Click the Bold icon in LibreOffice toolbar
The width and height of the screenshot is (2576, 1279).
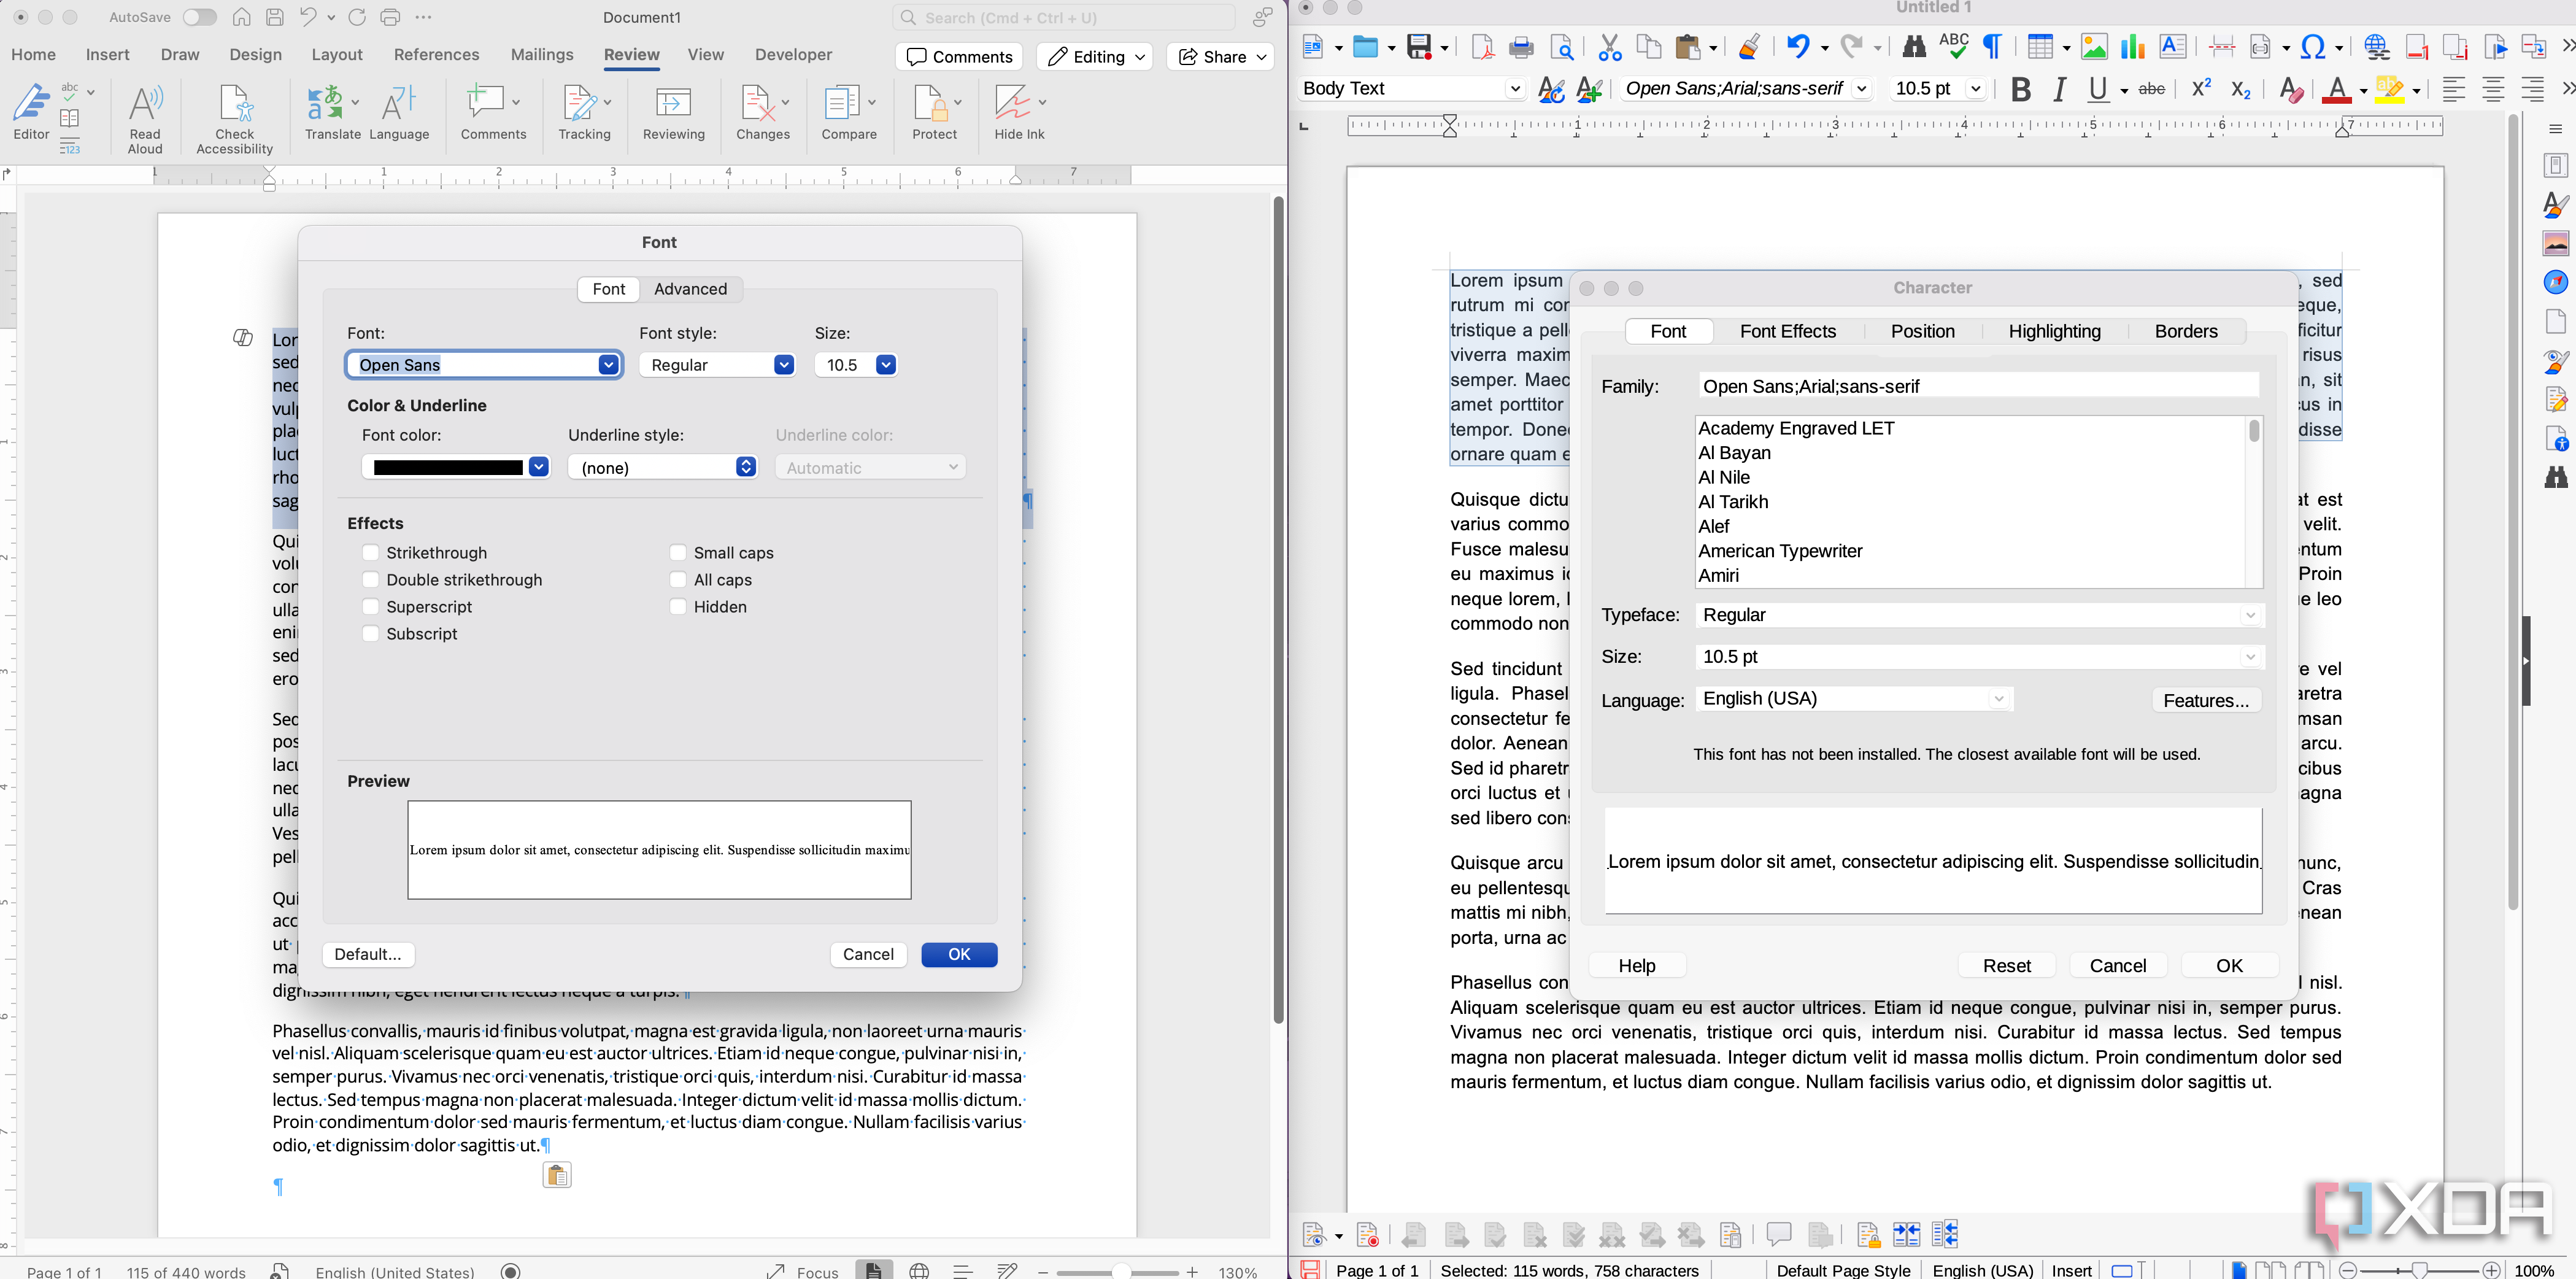[x=2020, y=89]
